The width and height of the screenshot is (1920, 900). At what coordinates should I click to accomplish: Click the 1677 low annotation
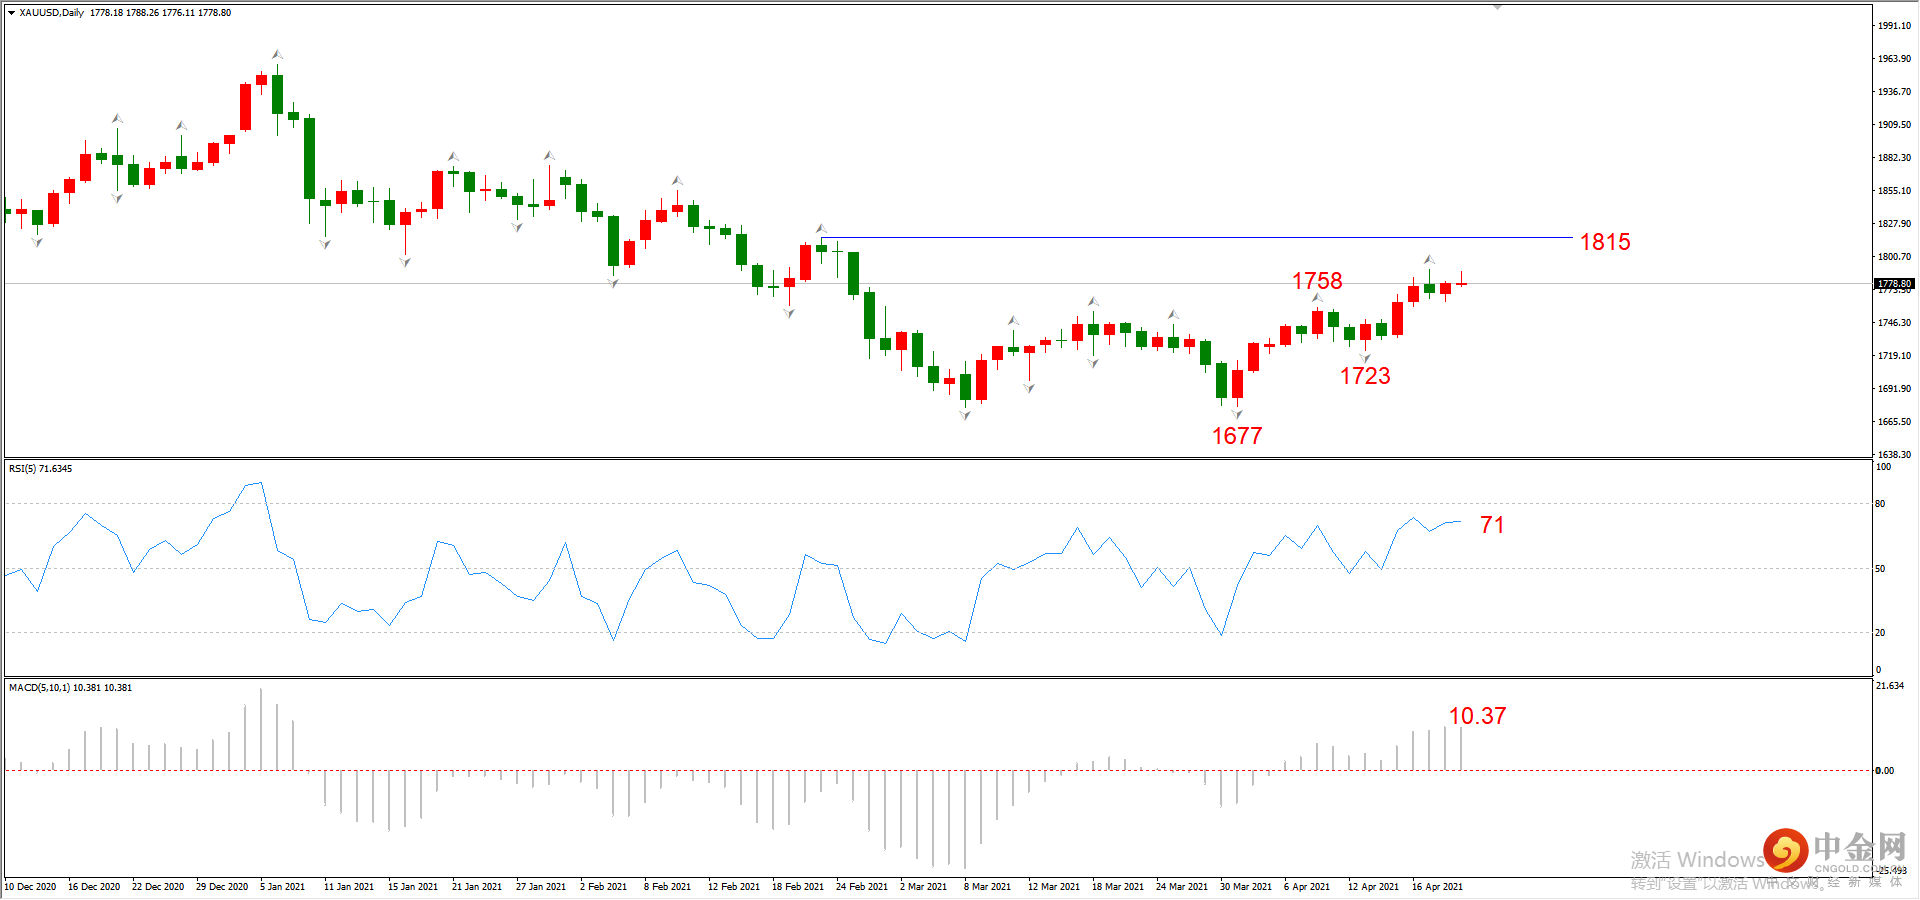tap(1237, 436)
